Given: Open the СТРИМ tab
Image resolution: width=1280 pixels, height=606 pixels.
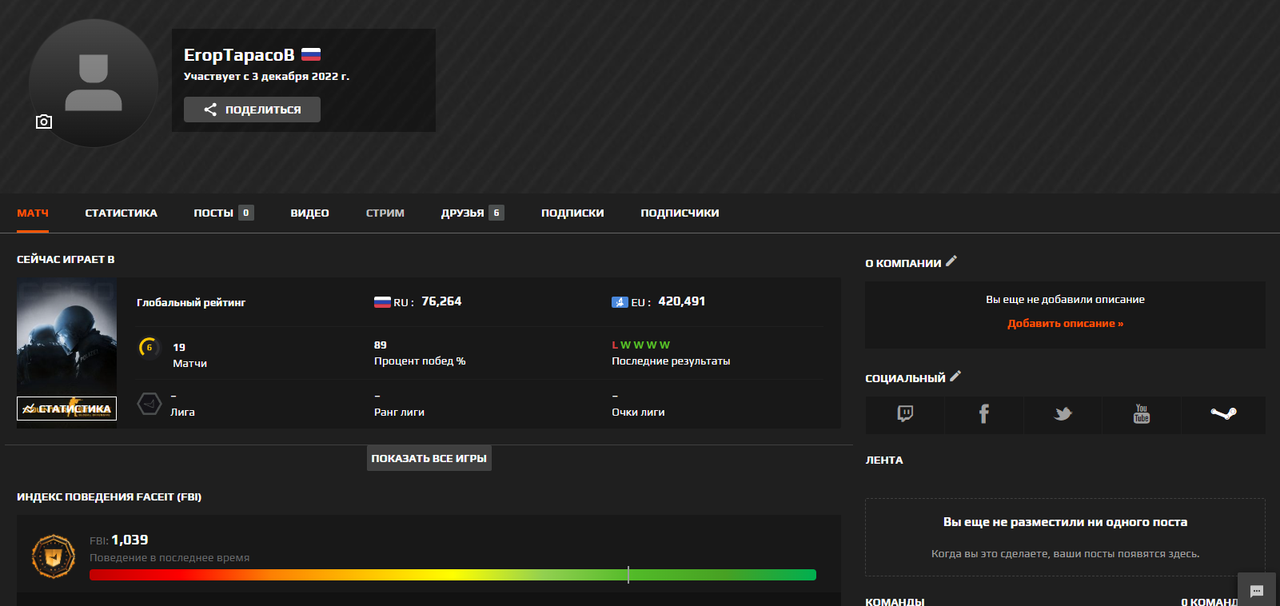Looking at the screenshot, I should pyautogui.click(x=385, y=213).
